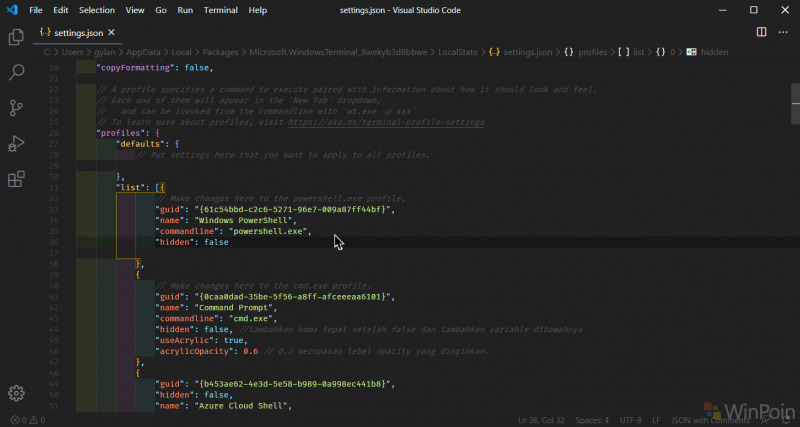
Task: Click 'gylan' breadcrumb folder
Action: pos(105,52)
